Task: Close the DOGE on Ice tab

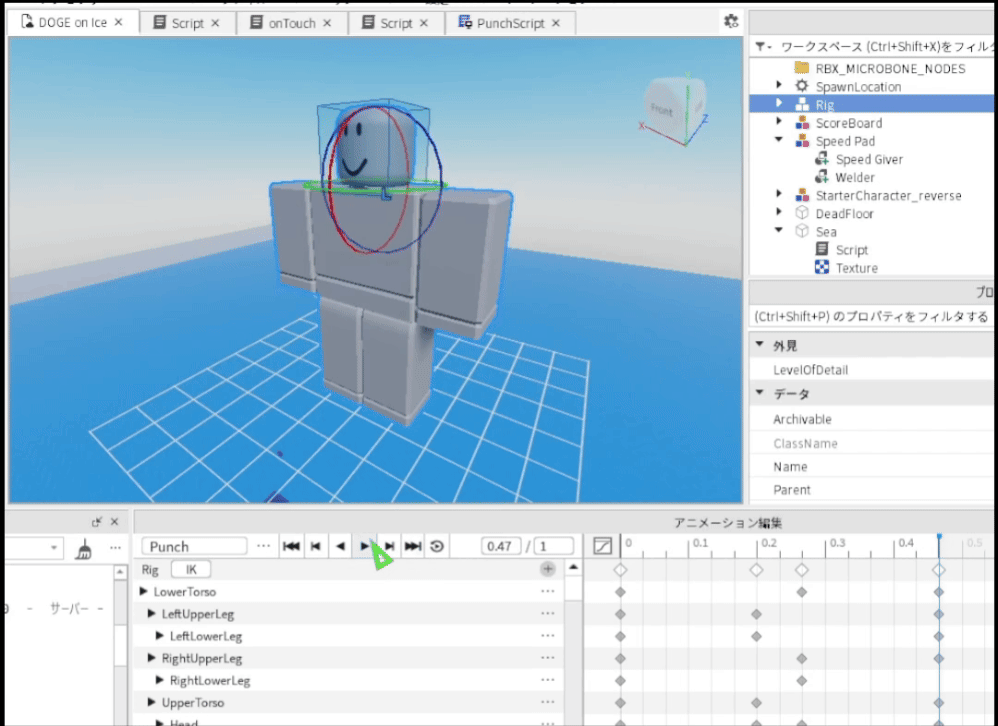Action: point(118,22)
